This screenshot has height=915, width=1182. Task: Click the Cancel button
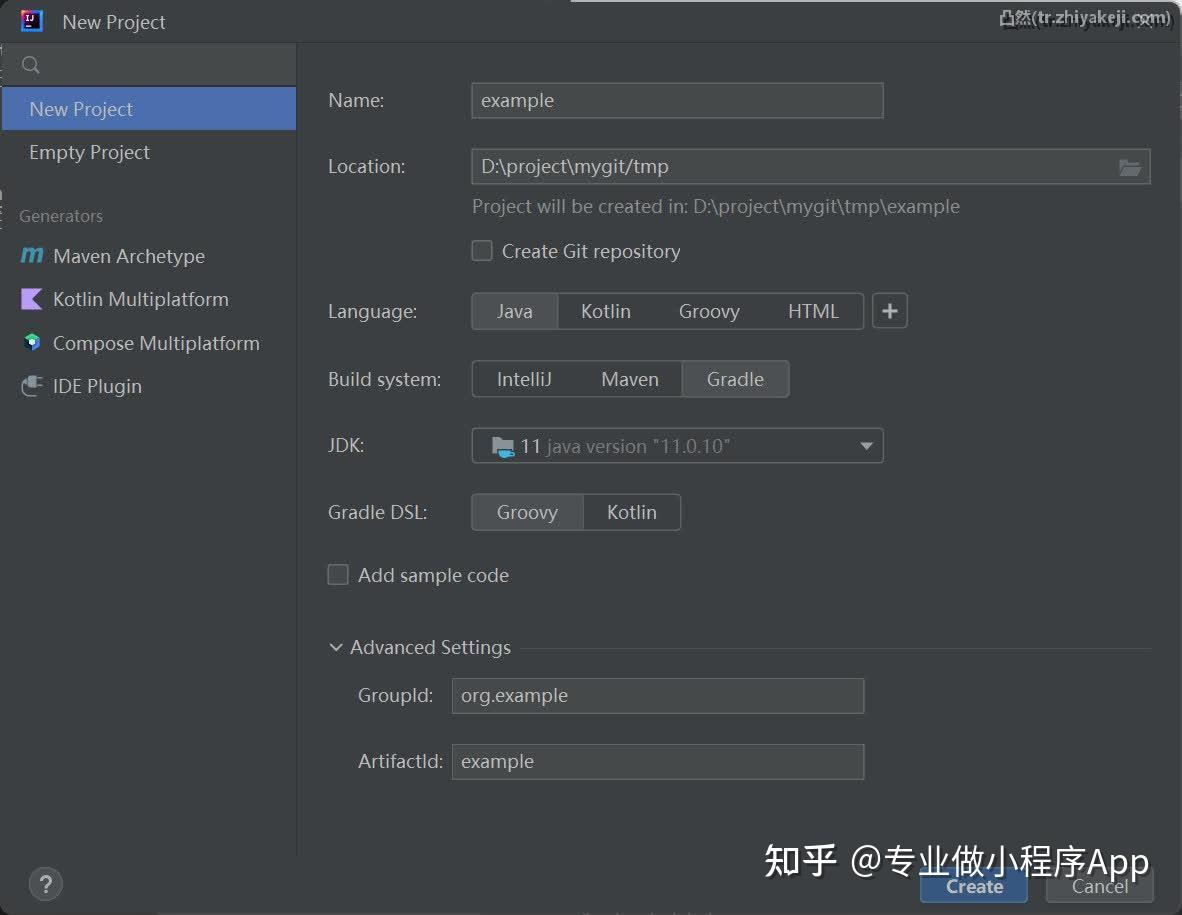pos(1100,886)
